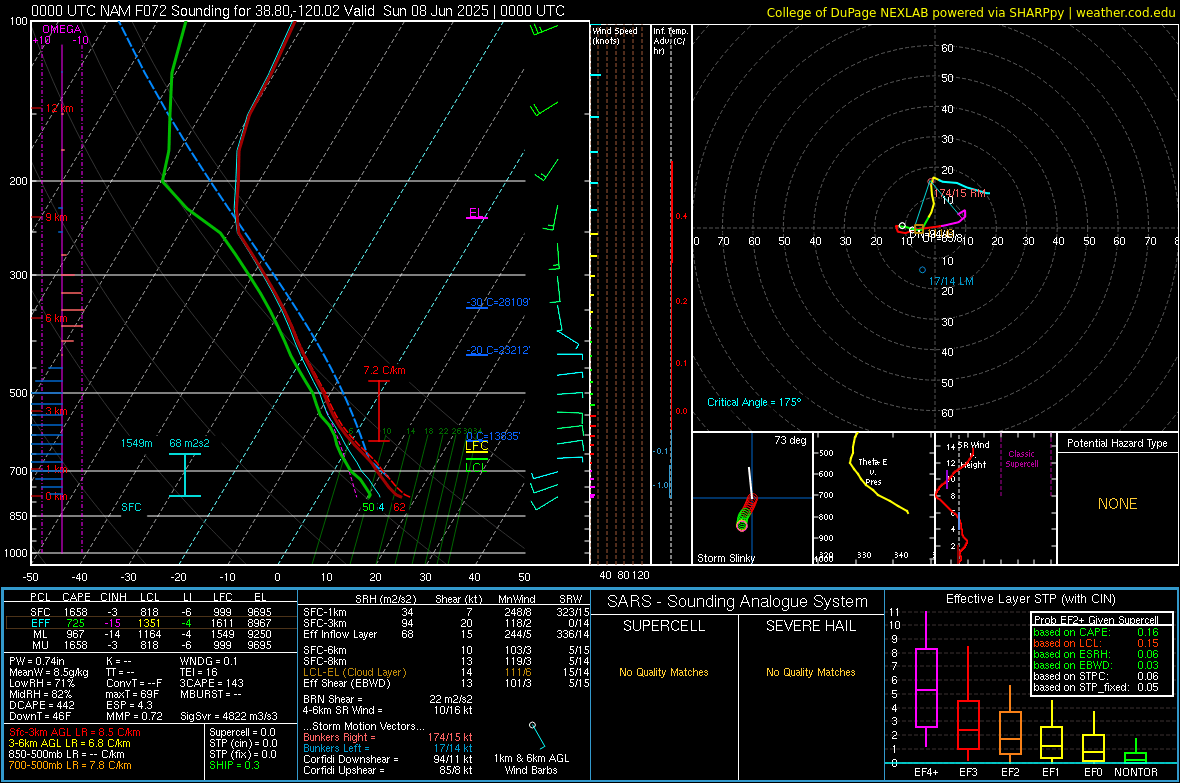This screenshot has height=783, width=1180.
Task: Click the '0 C=13835'' freezing level label
Action: point(493,436)
